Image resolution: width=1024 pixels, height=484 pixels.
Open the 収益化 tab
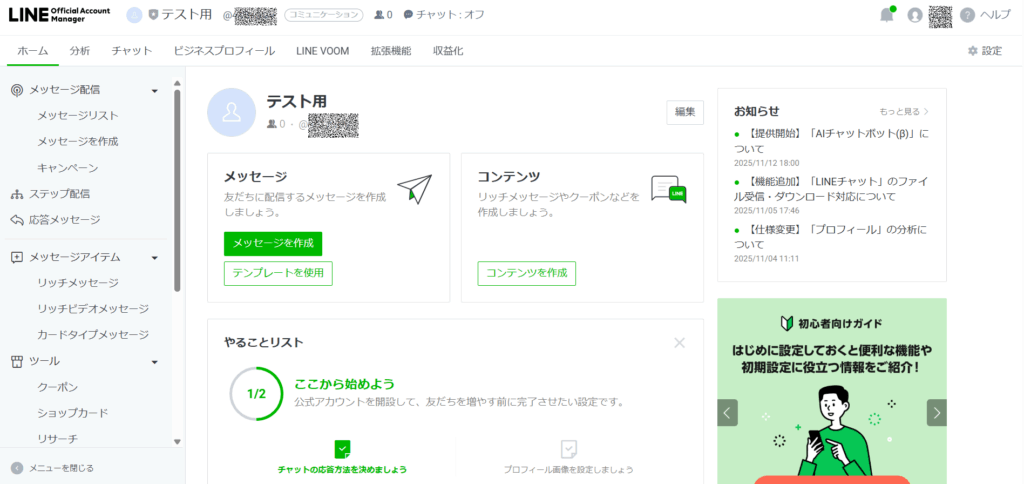pos(448,51)
